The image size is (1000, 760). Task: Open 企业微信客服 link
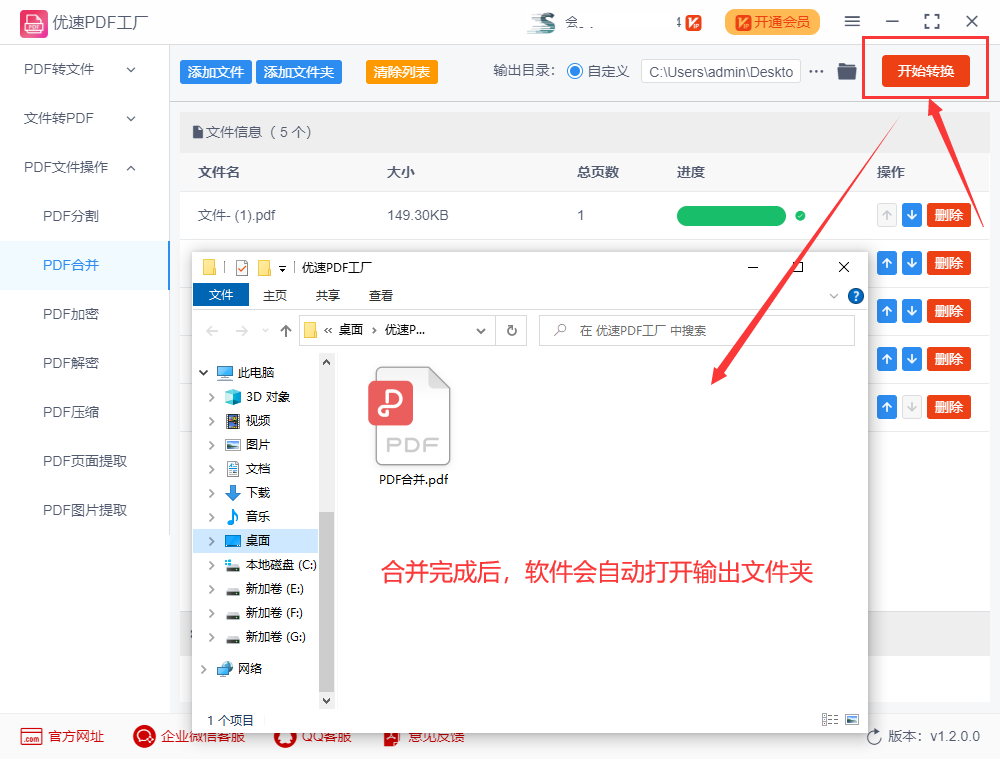[189, 737]
